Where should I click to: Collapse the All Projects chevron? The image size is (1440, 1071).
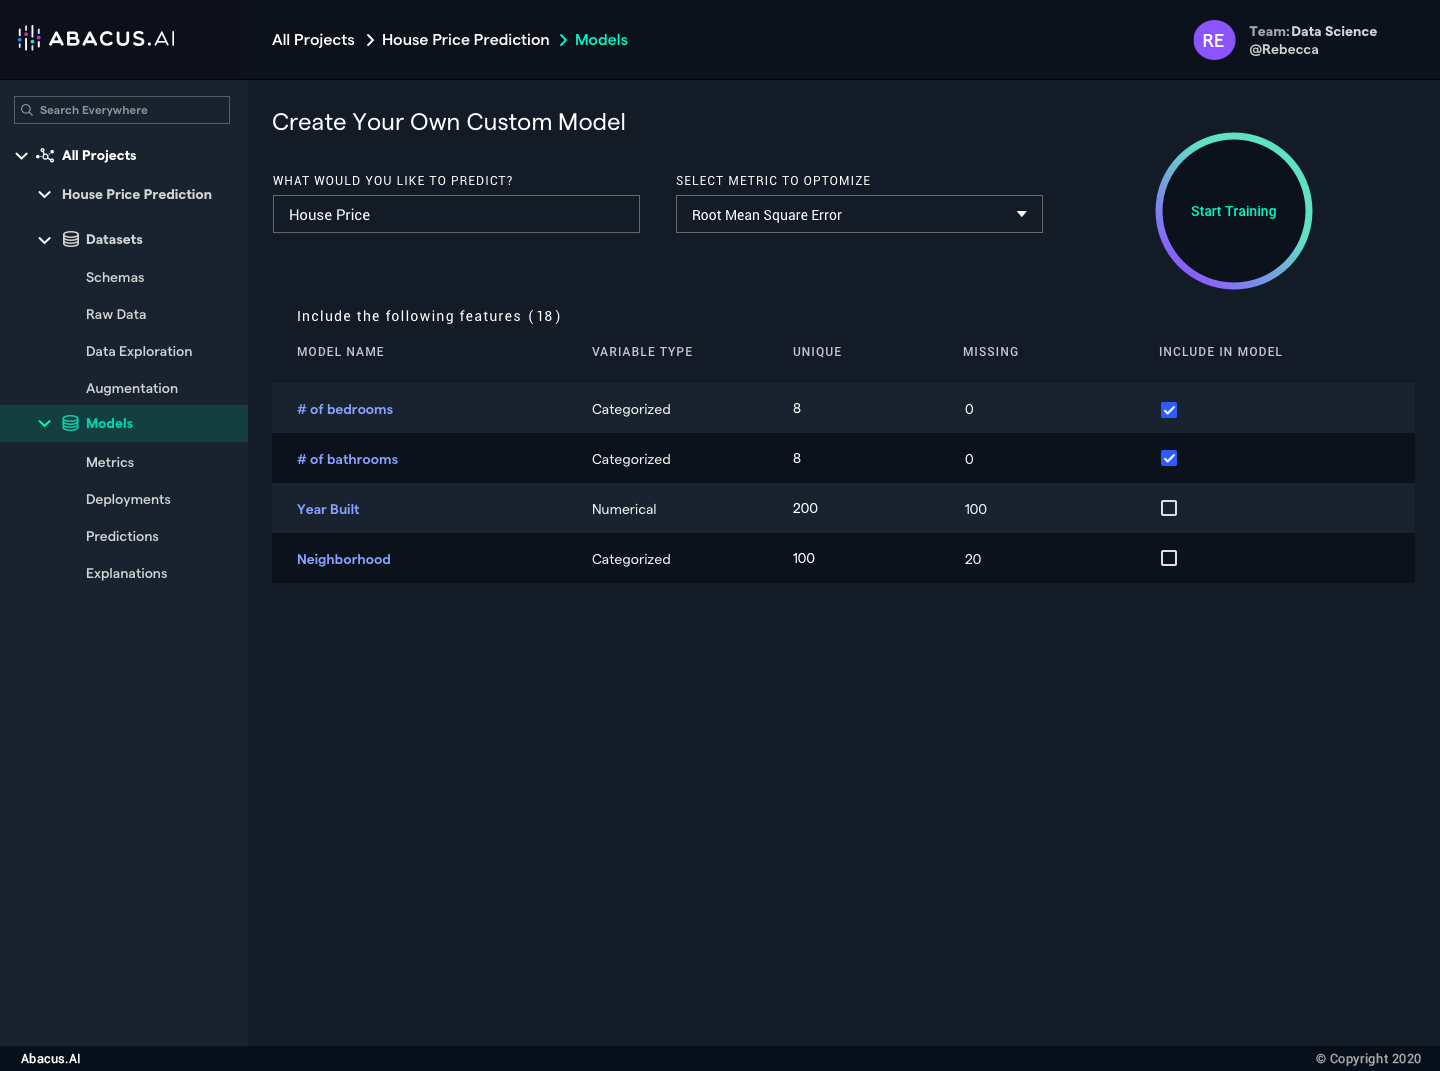point(21,155)
